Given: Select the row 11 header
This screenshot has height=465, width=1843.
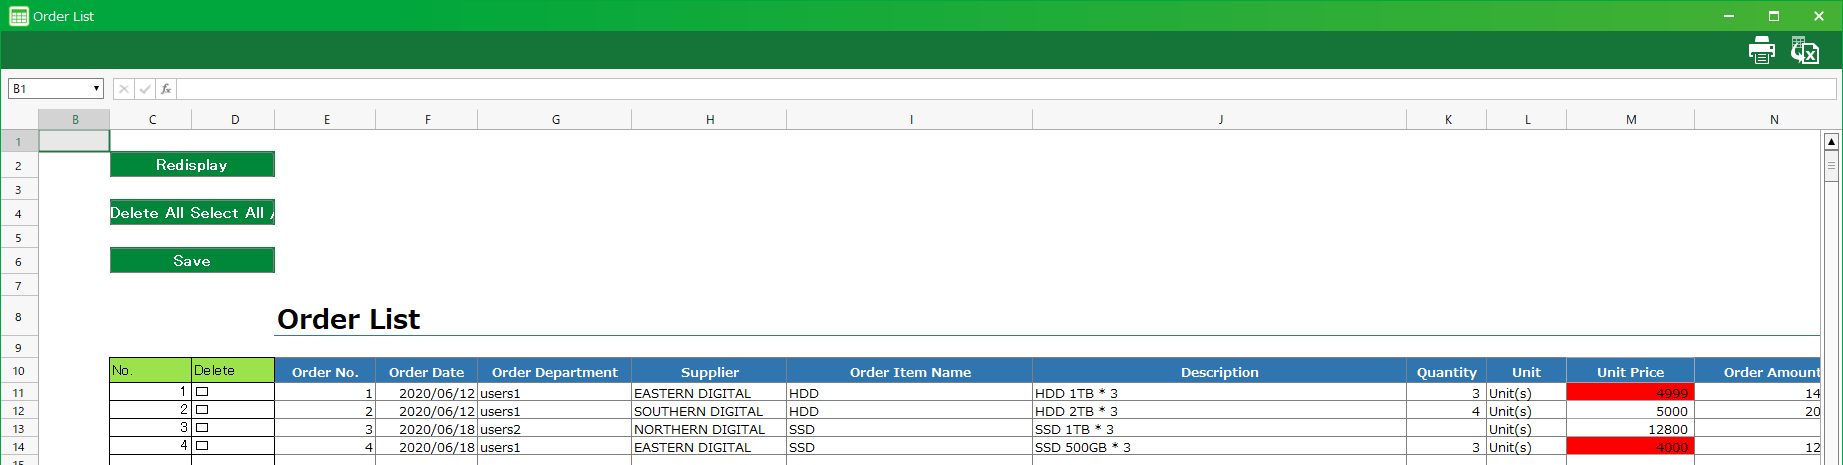Looking at the screenshot, I should tap(18, 393).
